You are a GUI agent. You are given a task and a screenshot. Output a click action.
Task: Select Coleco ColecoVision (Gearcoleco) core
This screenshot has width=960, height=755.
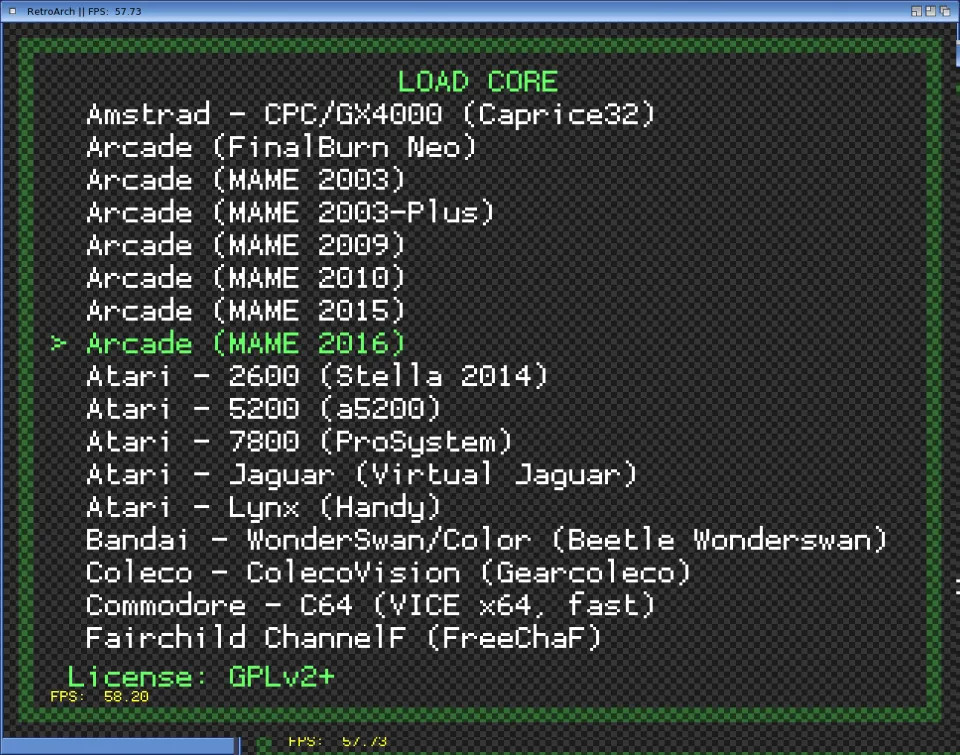[x=388, y=573]
